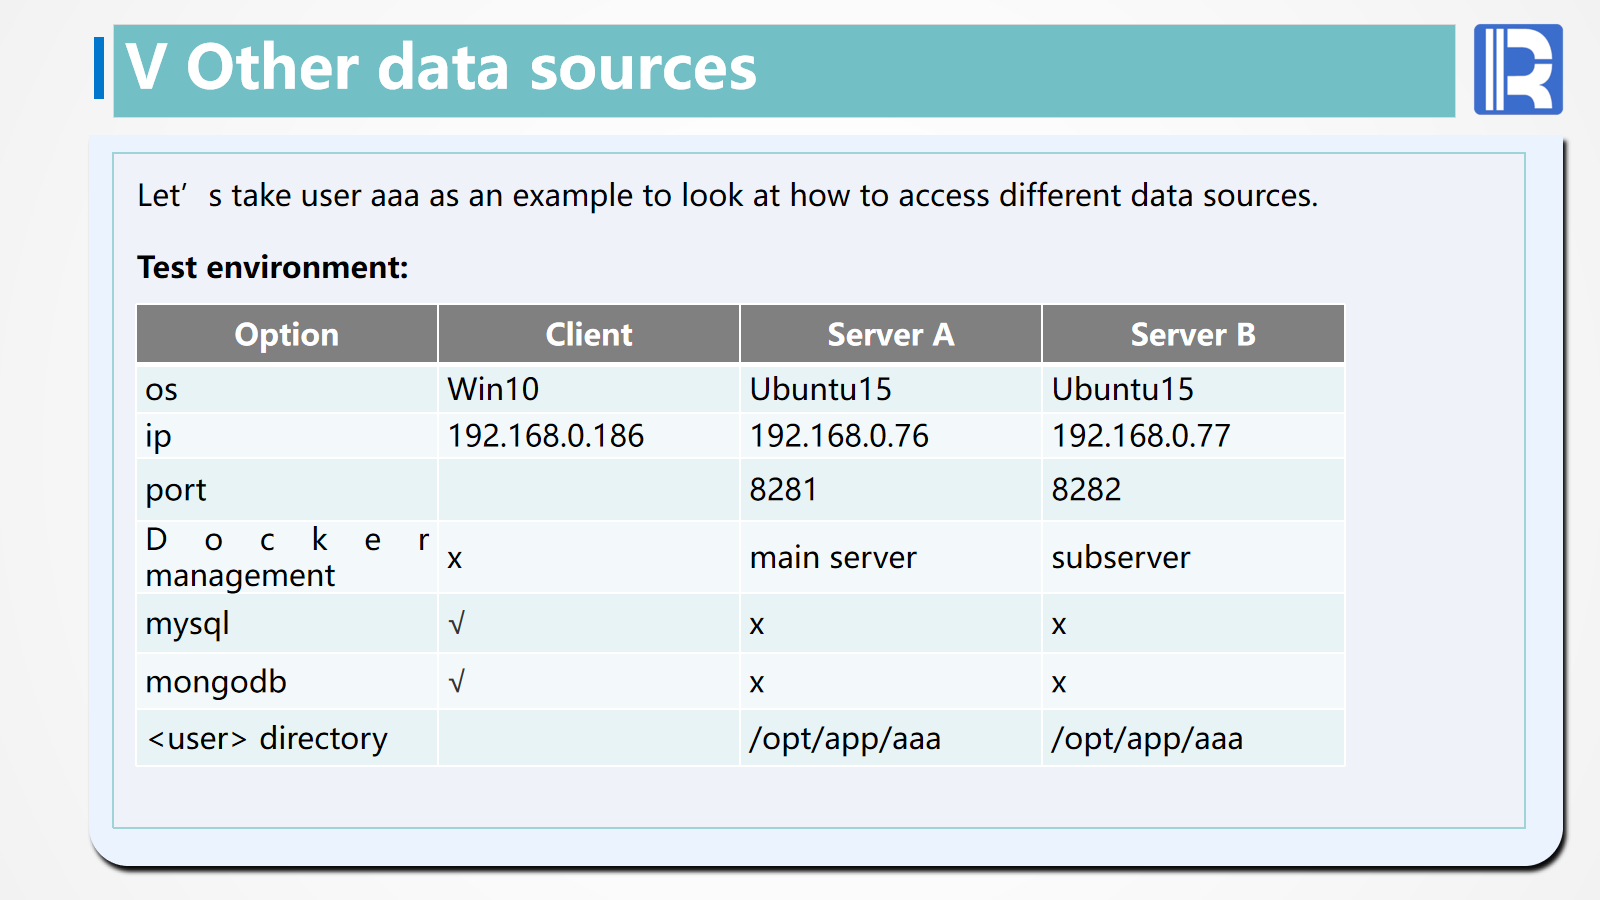Click the Server A /opt/app/aaa directory path
1600x900 pixels.
click(x=845, y=739)
